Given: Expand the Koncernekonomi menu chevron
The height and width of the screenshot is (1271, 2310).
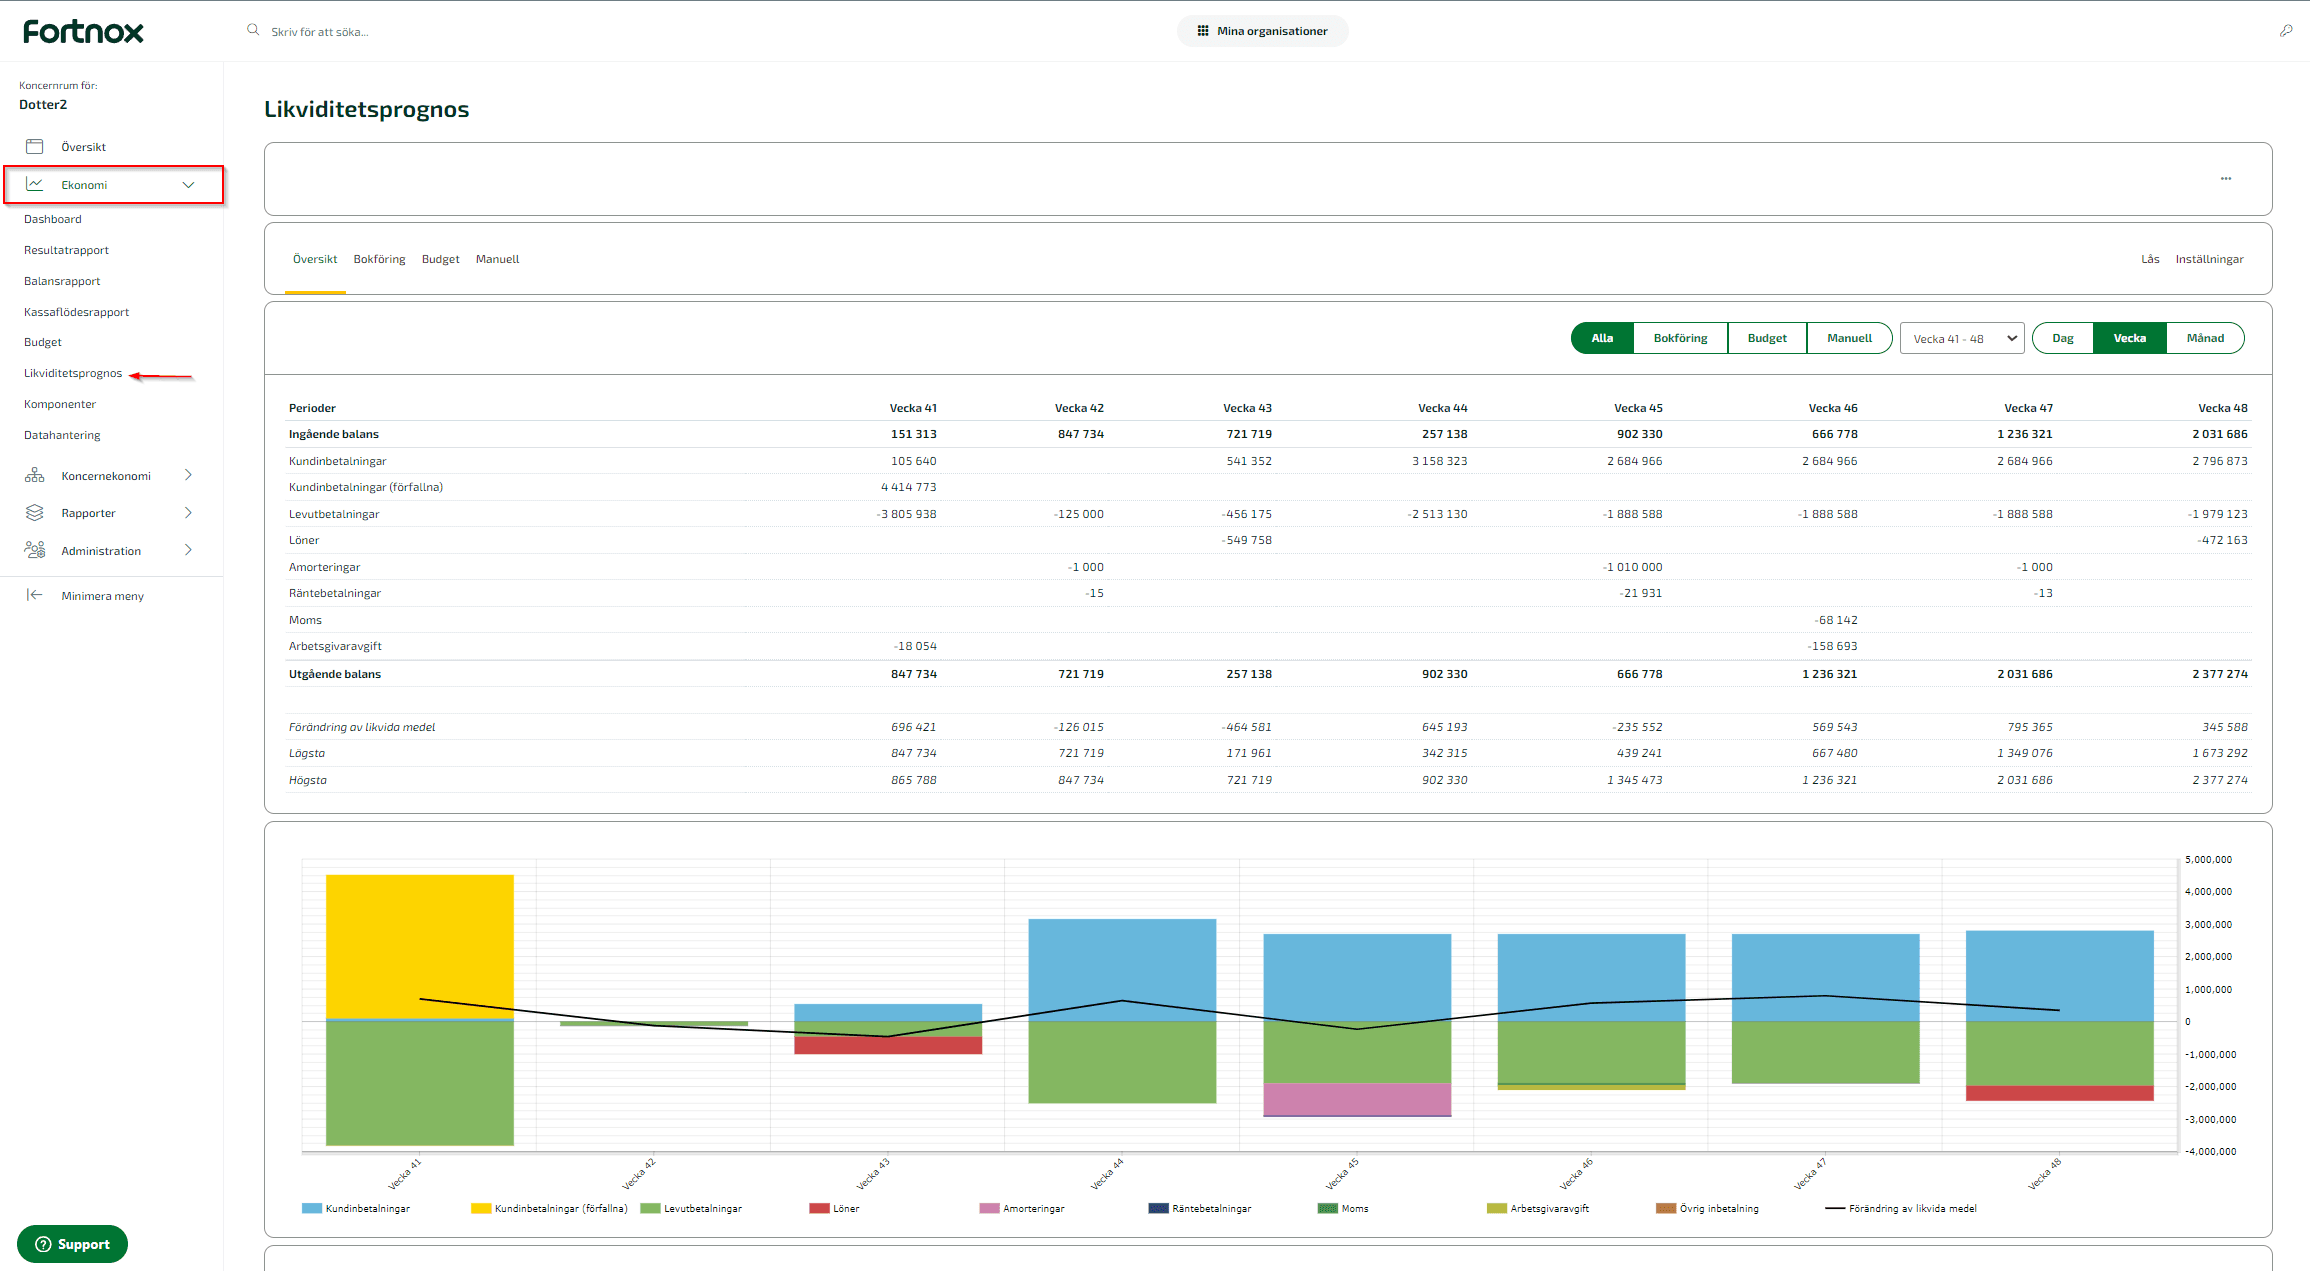Looking at the screenshot, I should (x=188, y=475).
